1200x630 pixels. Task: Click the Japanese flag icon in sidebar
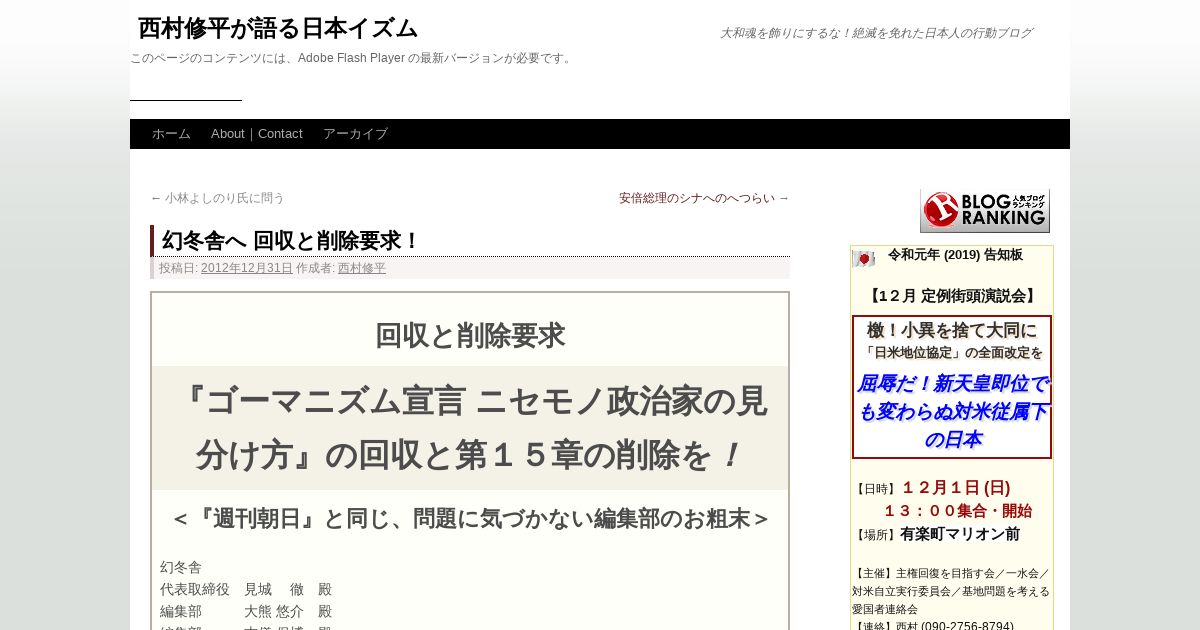[863, 259]
